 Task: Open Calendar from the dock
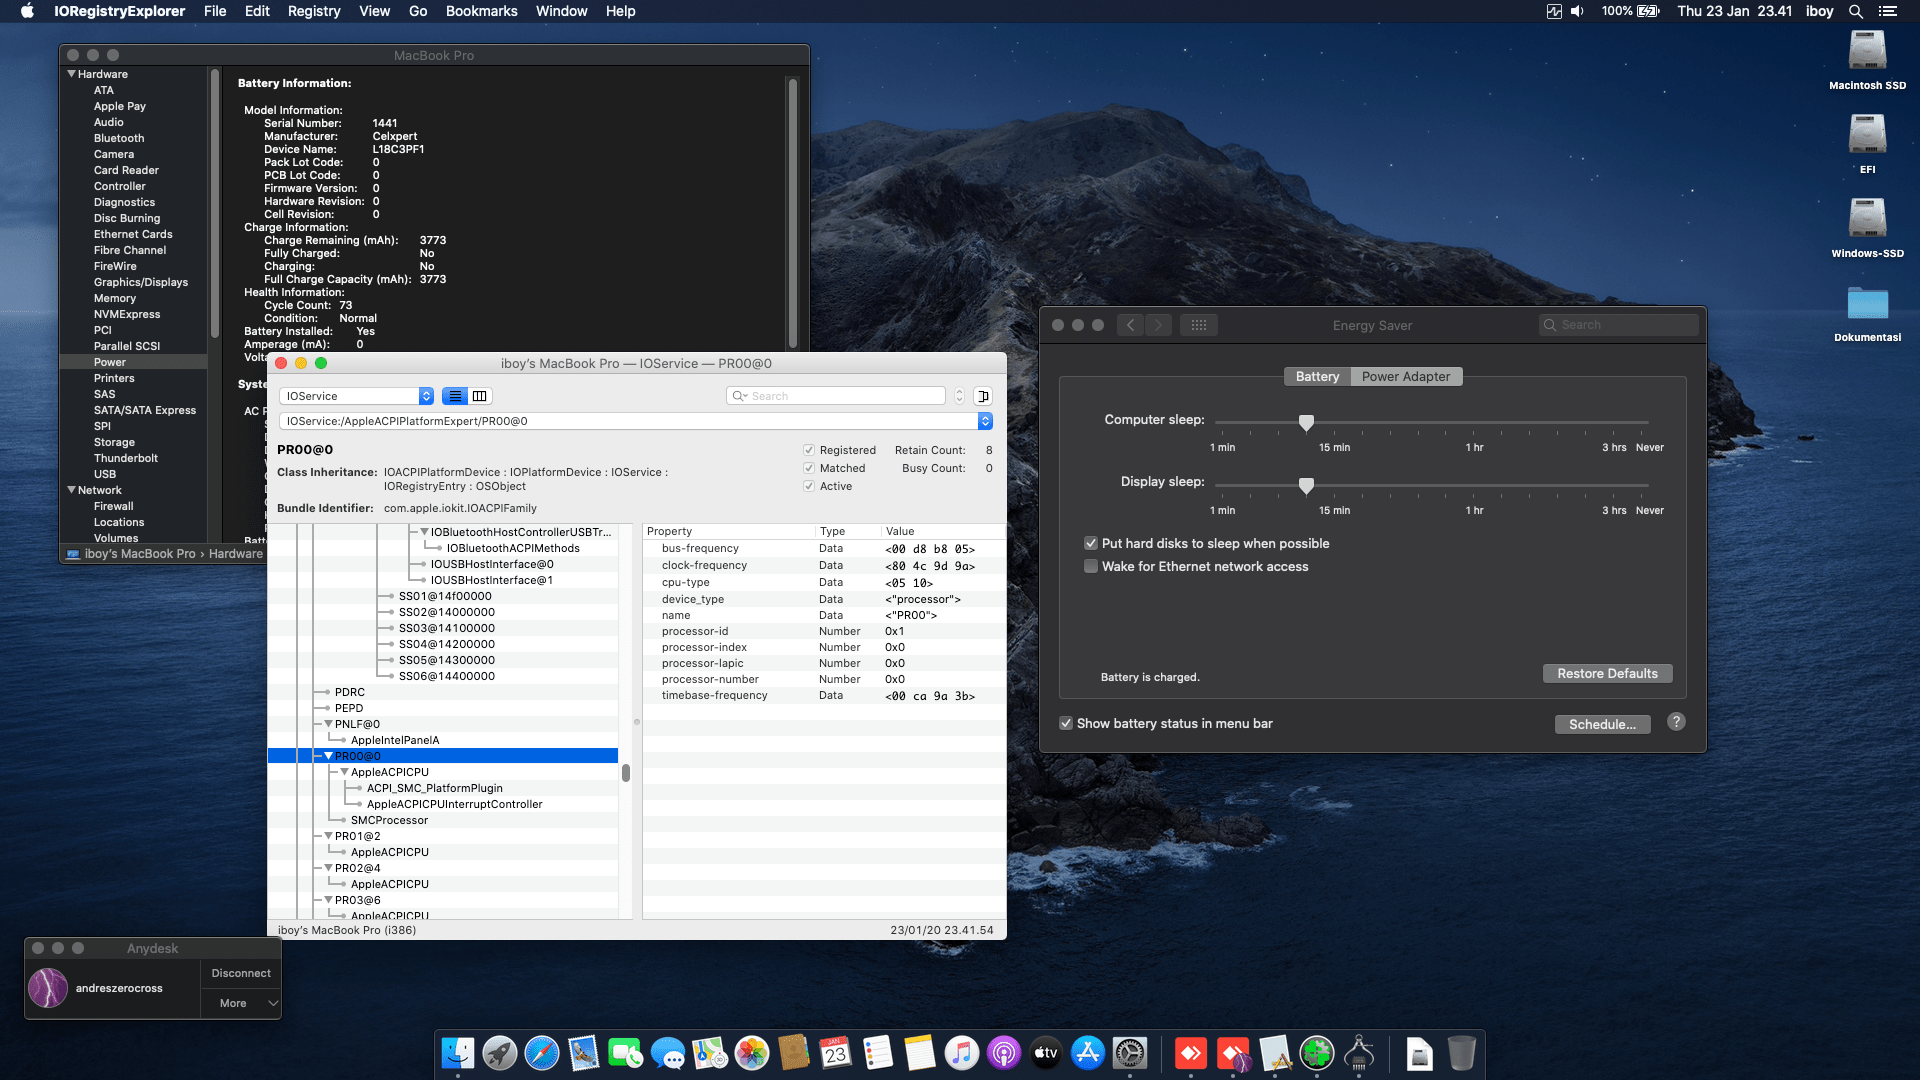[836, 1053]
